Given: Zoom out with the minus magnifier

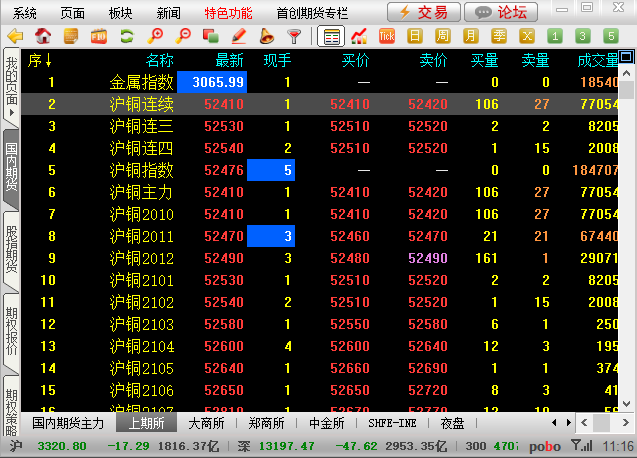Looking at the screenshot, I should pos(183,37).
